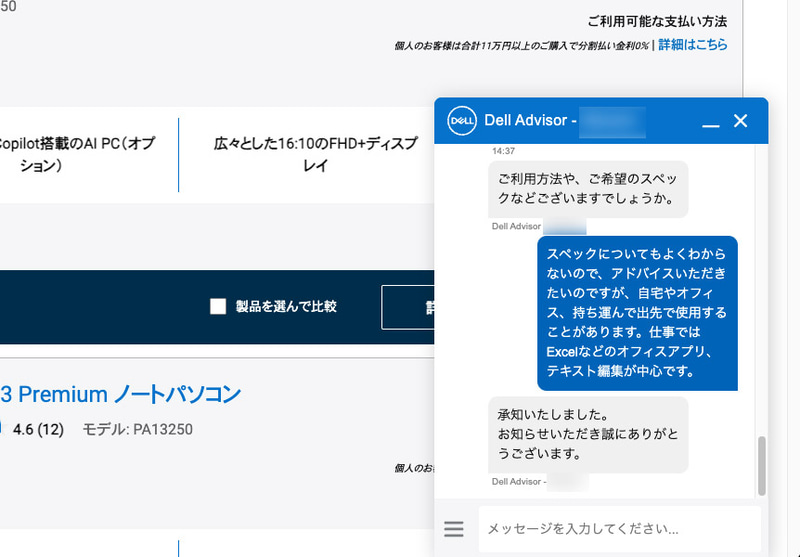Open the chat hamburger menu icon
This screenshot has width=800, height=557.
454,529
